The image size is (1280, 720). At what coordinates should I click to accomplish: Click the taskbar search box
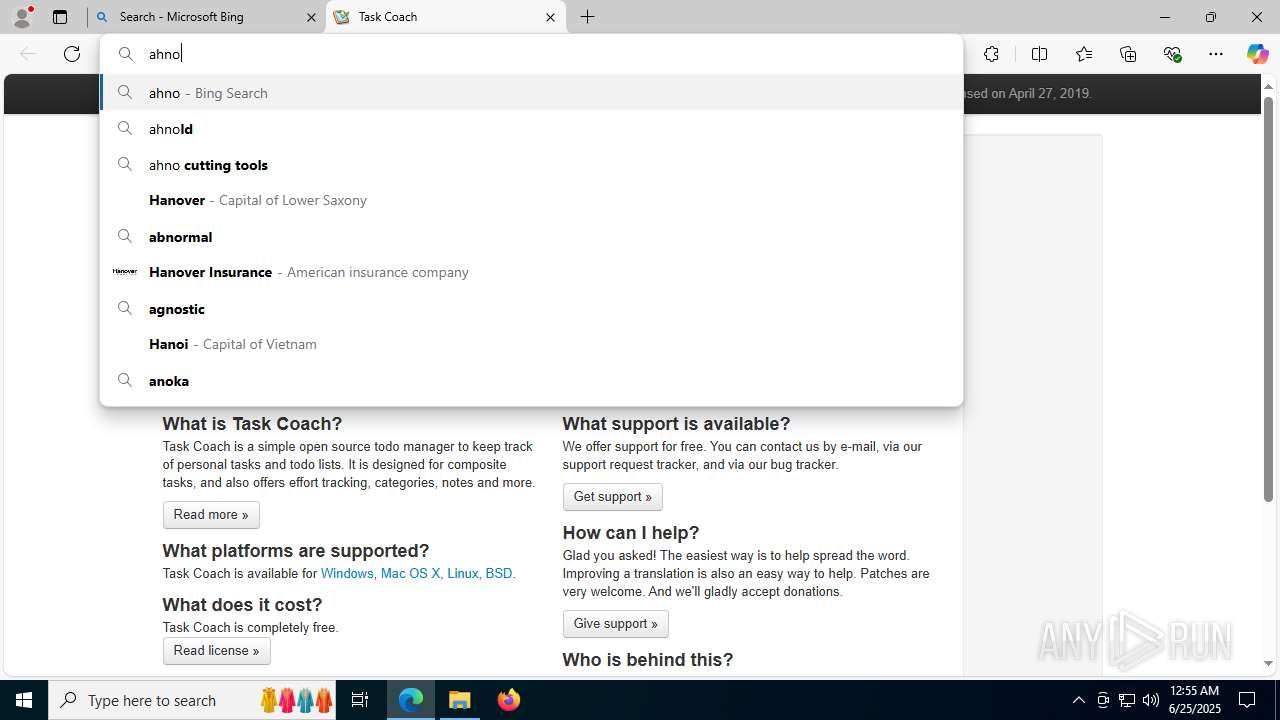coord(192,700)
